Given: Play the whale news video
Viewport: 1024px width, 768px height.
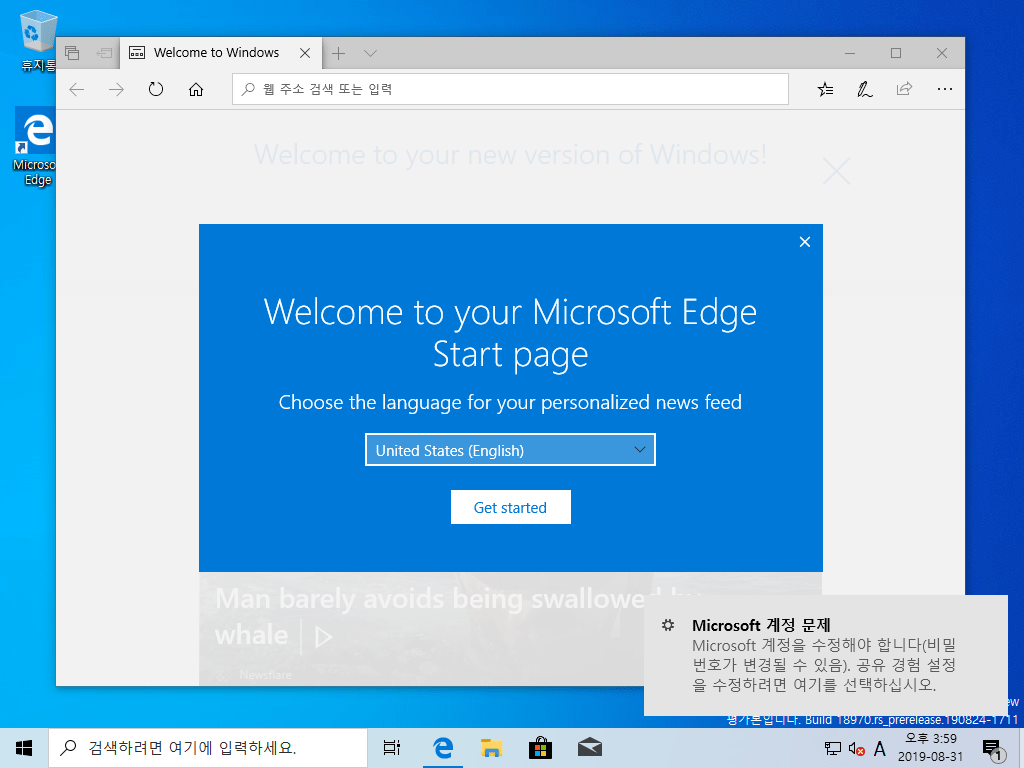Looking at the screenshot, I should coord(323,637).
